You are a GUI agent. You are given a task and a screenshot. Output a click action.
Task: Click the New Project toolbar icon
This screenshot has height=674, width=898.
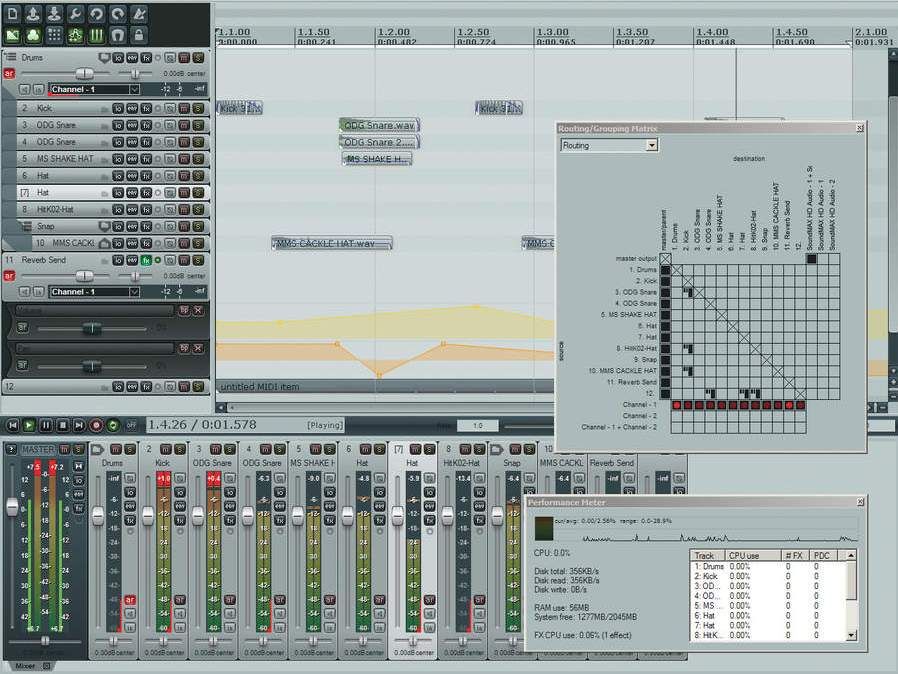(x=13, y=14)
